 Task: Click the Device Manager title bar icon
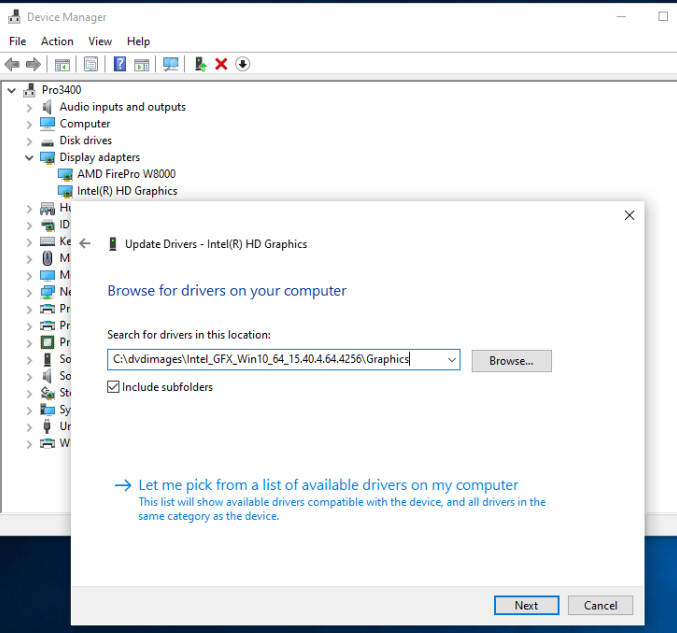pos(14,16)
